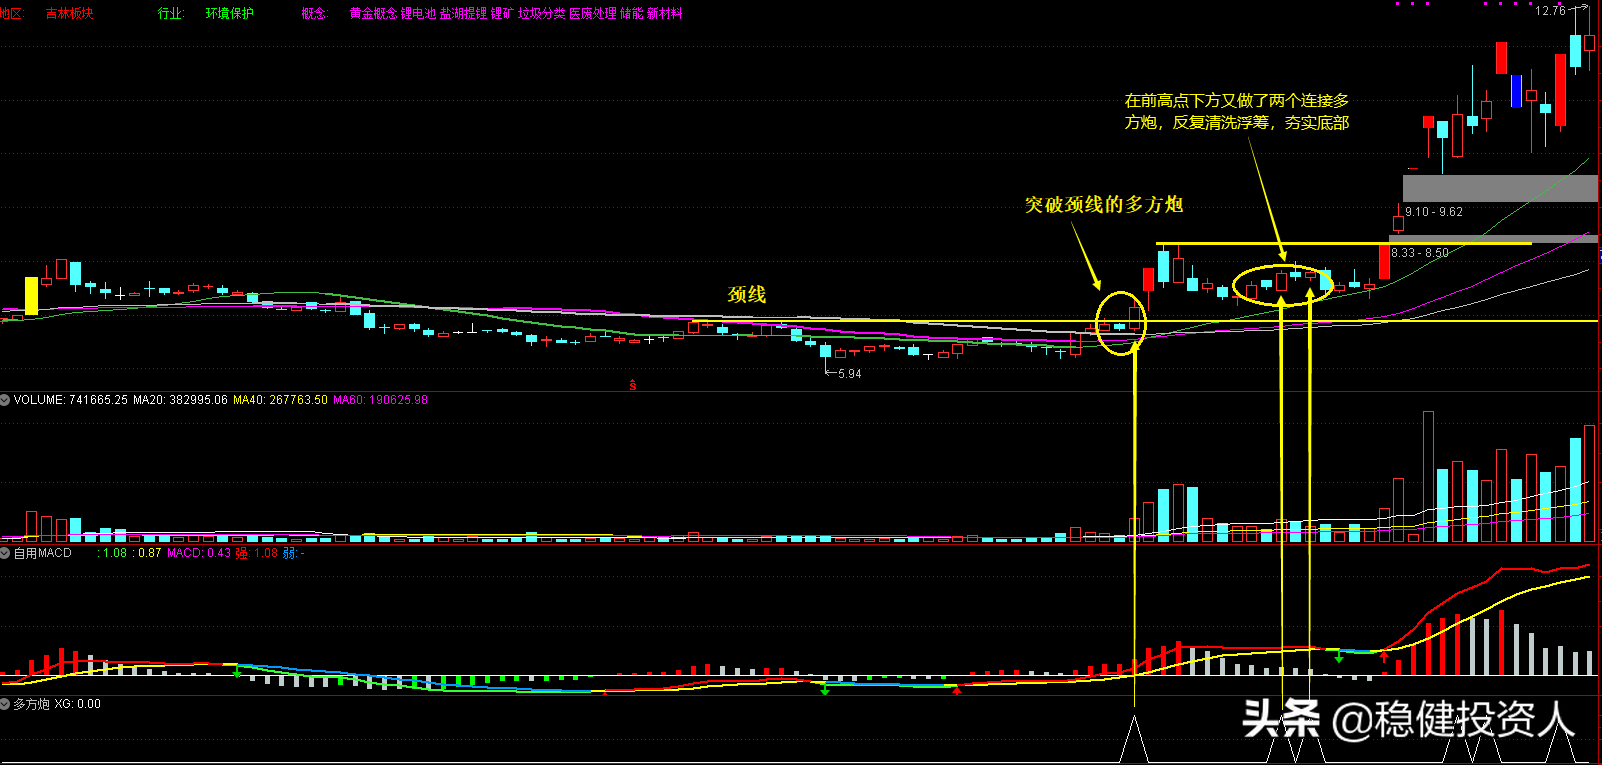Click the VOLUME: 741665.25 readout

(71, 400)
